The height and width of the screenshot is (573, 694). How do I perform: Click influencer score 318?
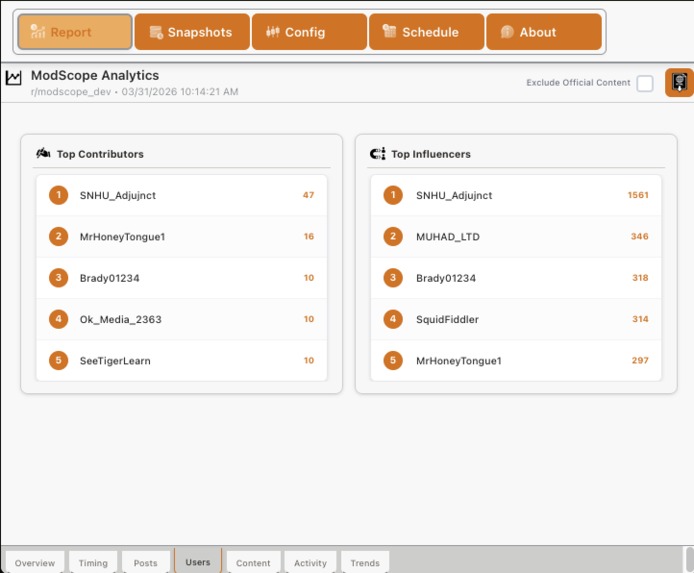tap(640, 278)
